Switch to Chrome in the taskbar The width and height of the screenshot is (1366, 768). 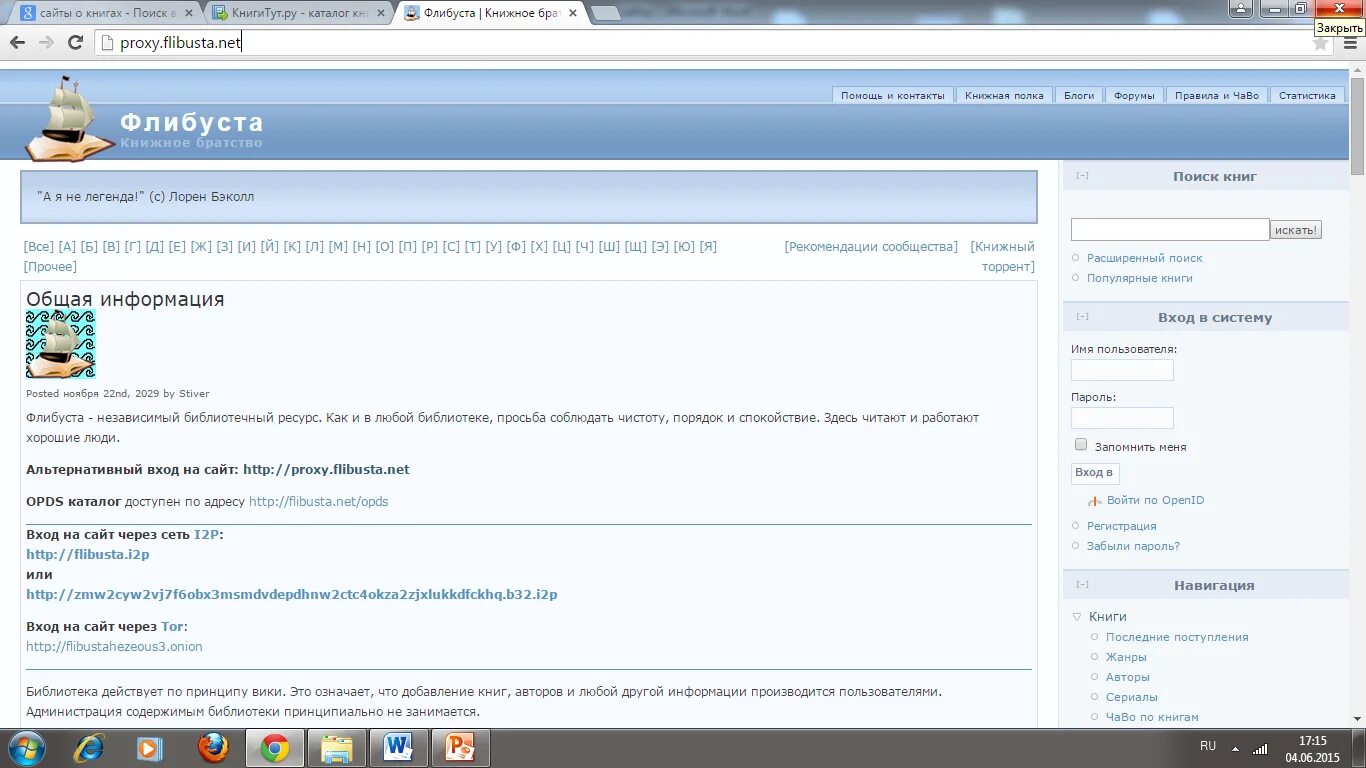275,748
